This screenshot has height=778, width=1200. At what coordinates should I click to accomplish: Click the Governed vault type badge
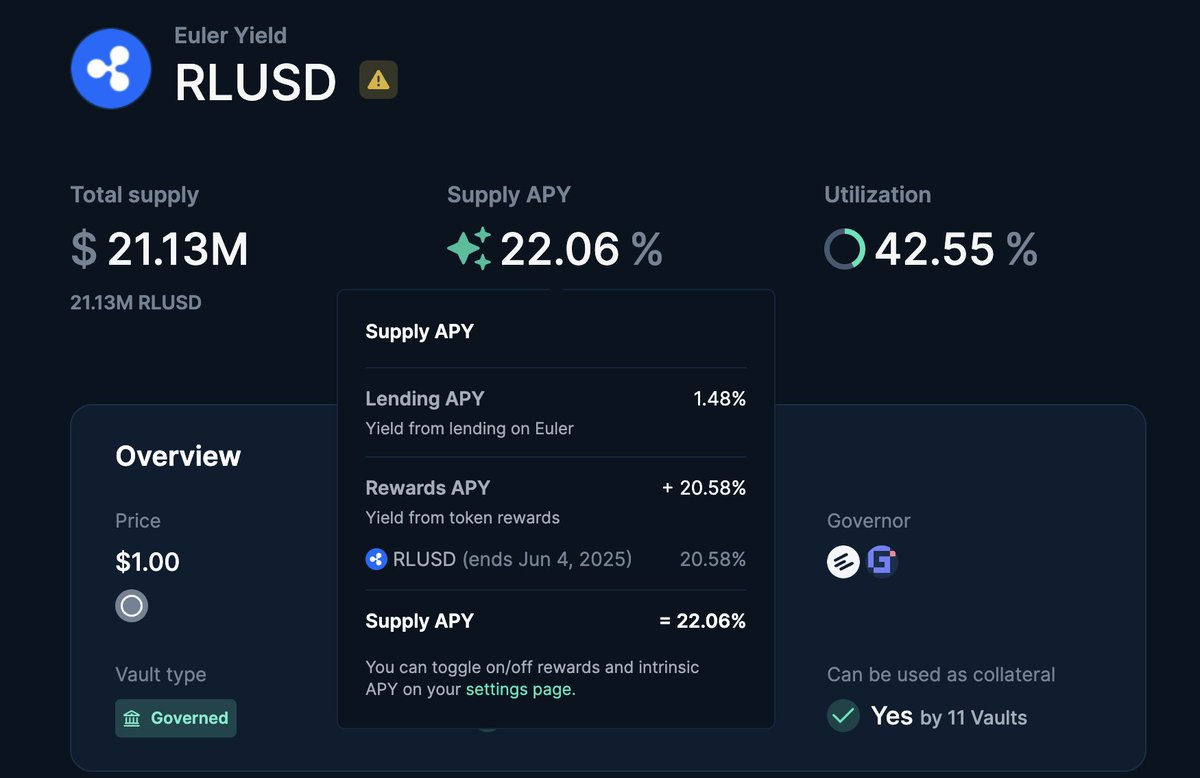click(x=176, y=718)
